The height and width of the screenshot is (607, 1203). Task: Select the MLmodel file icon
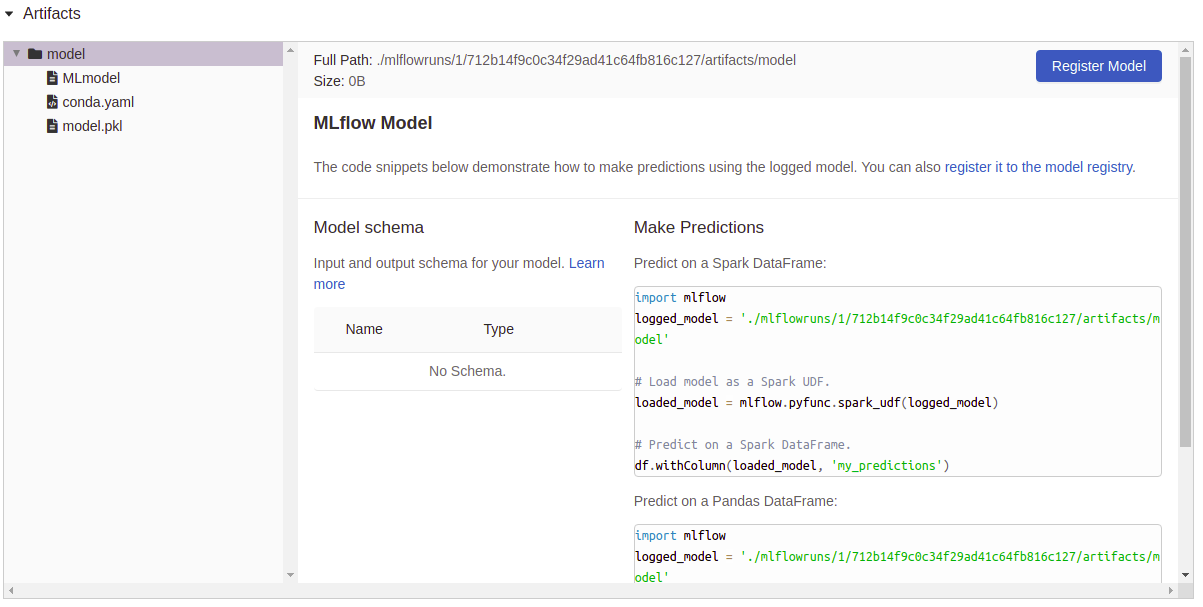pyautogui.click(x=52, y=78)
